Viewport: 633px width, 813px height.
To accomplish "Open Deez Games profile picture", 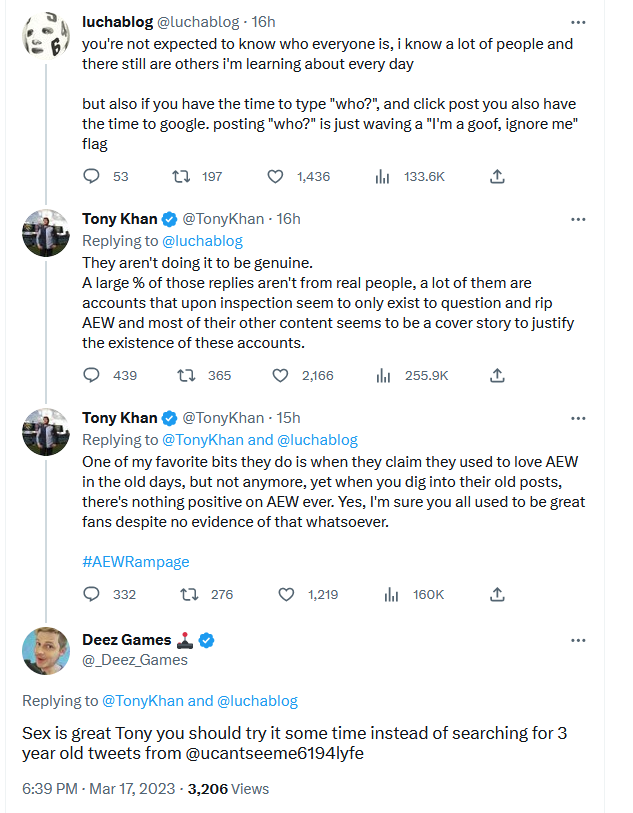I will [46, 650].
